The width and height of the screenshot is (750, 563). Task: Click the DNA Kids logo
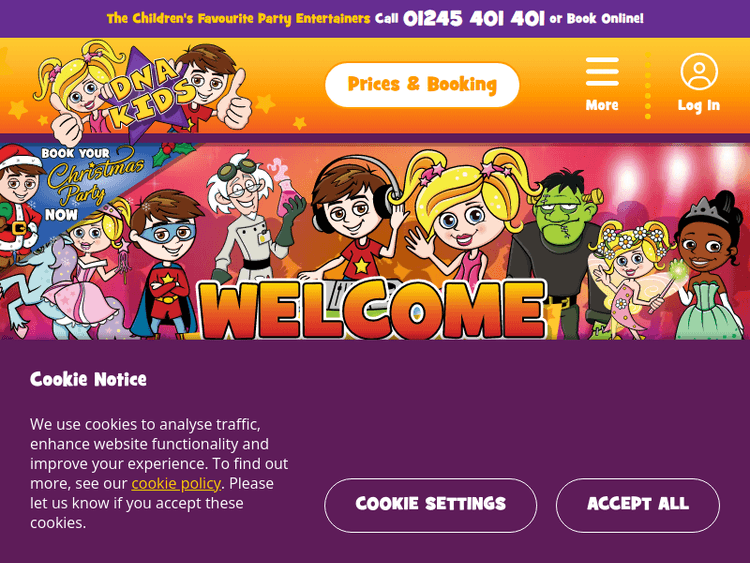point(142,91)
